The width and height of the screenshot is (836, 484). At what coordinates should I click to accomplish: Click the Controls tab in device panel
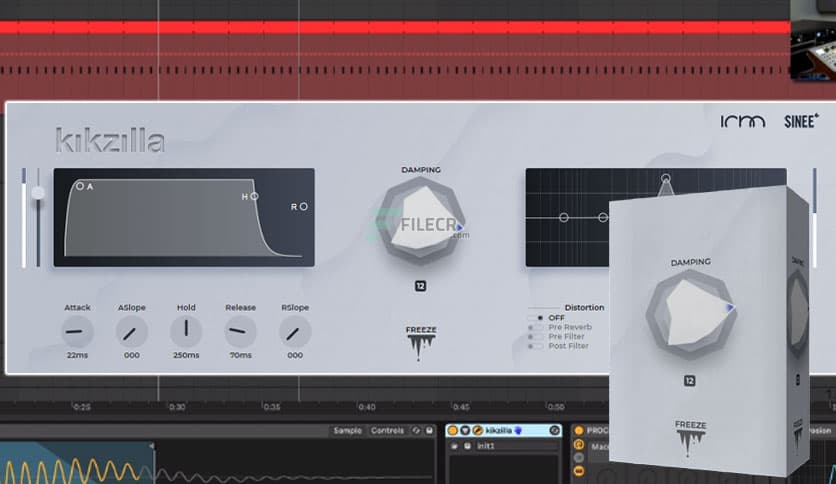pyautogui.click(x=387, y=431)
